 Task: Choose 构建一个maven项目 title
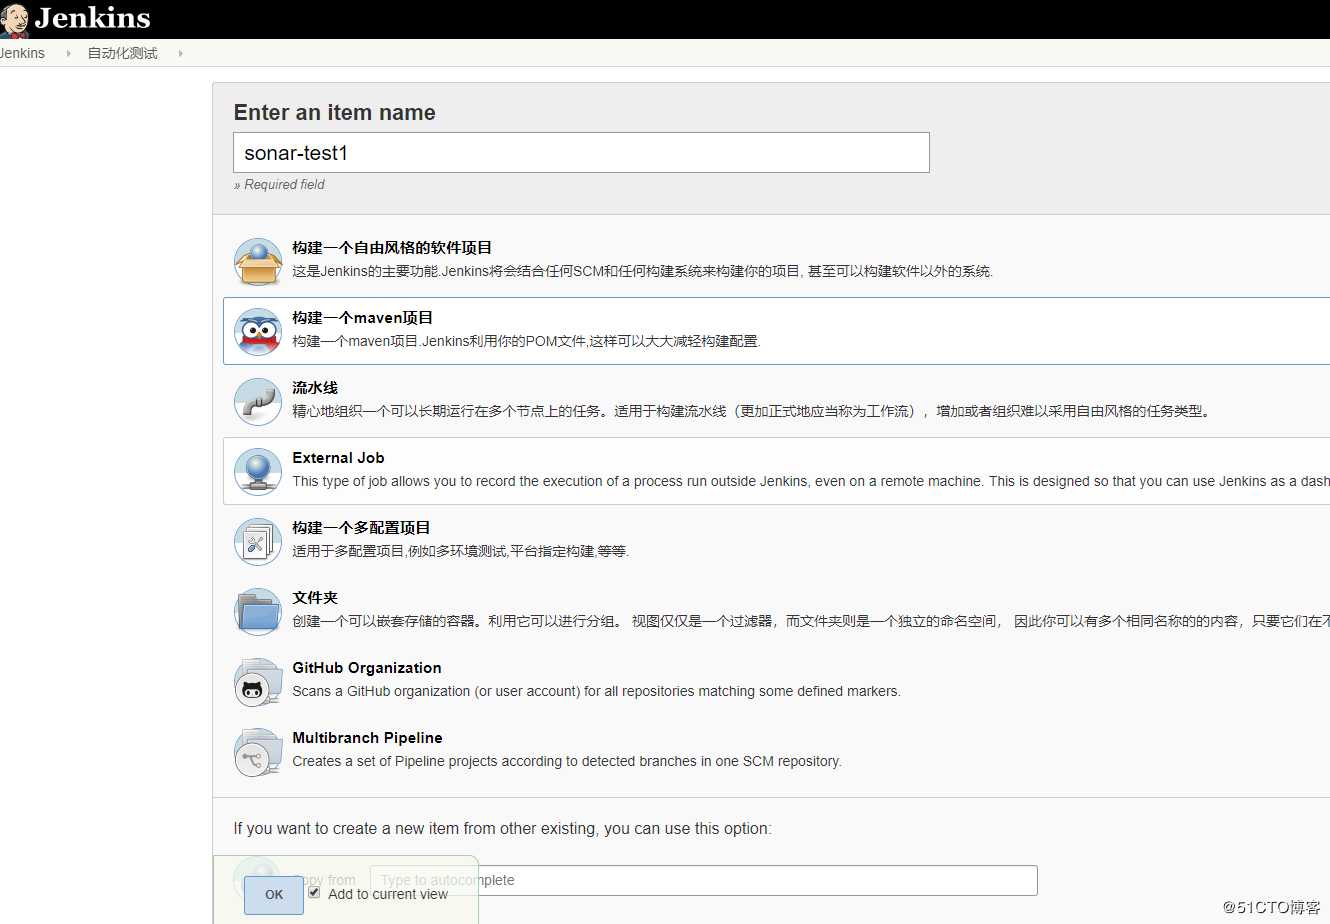pos(362,317)
